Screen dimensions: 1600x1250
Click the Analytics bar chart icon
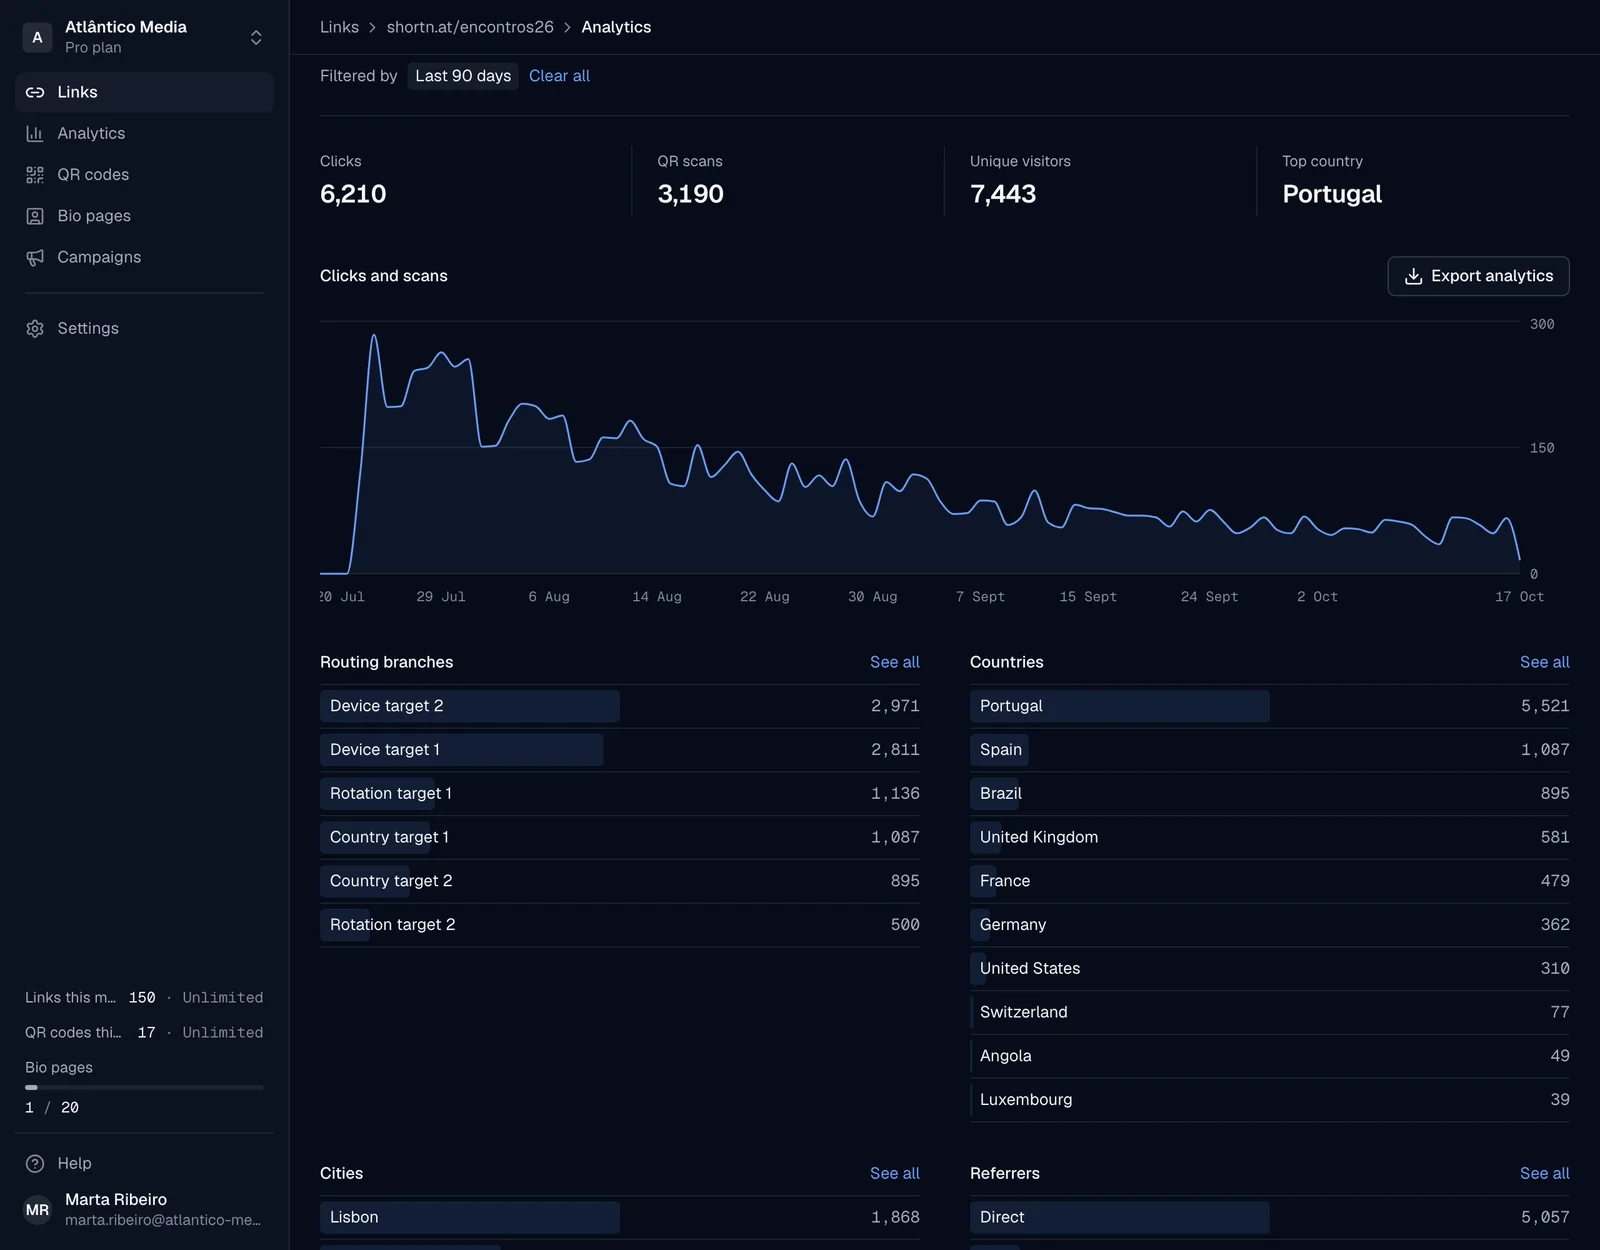35,133
